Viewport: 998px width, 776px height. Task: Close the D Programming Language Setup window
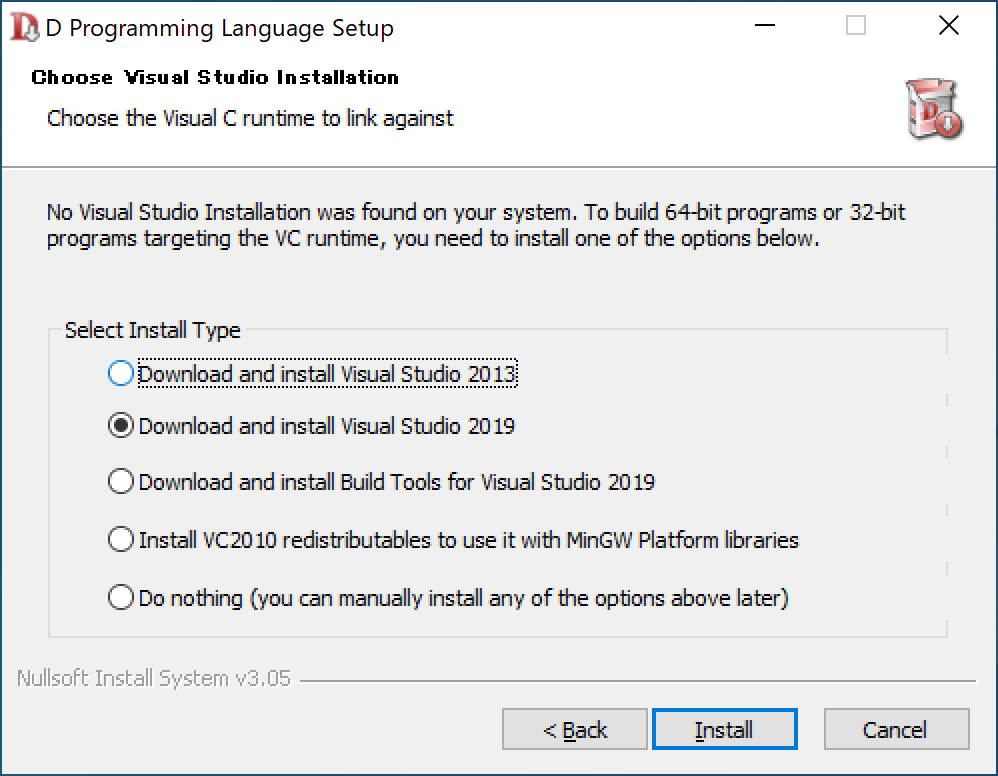(x=949, y=26)
